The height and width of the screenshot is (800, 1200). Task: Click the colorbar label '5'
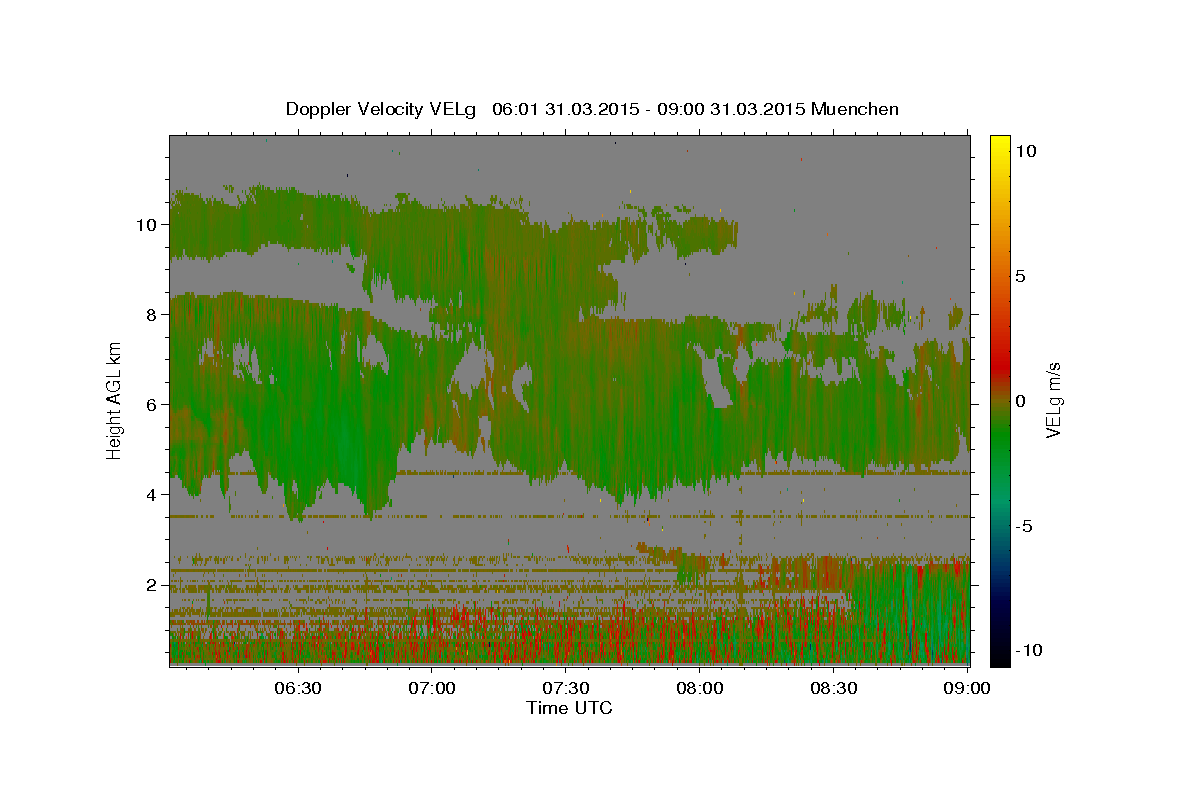(1020, 275)
